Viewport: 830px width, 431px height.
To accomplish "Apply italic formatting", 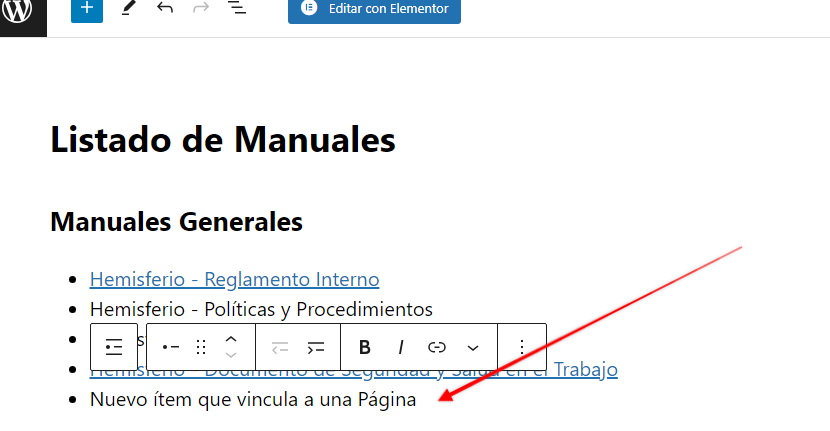I will (401, 348).
